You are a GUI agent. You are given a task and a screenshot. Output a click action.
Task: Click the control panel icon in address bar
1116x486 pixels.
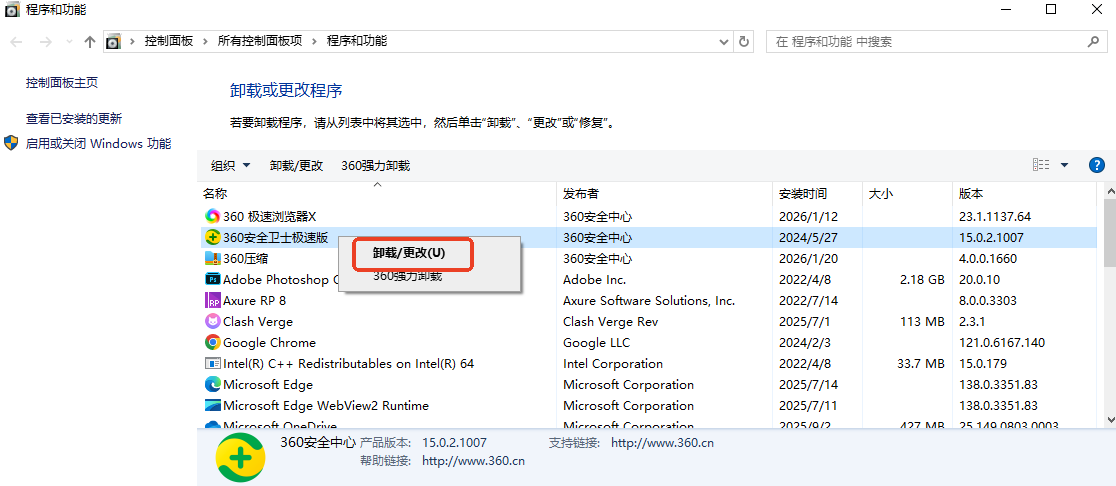click(x=113, y=41)
